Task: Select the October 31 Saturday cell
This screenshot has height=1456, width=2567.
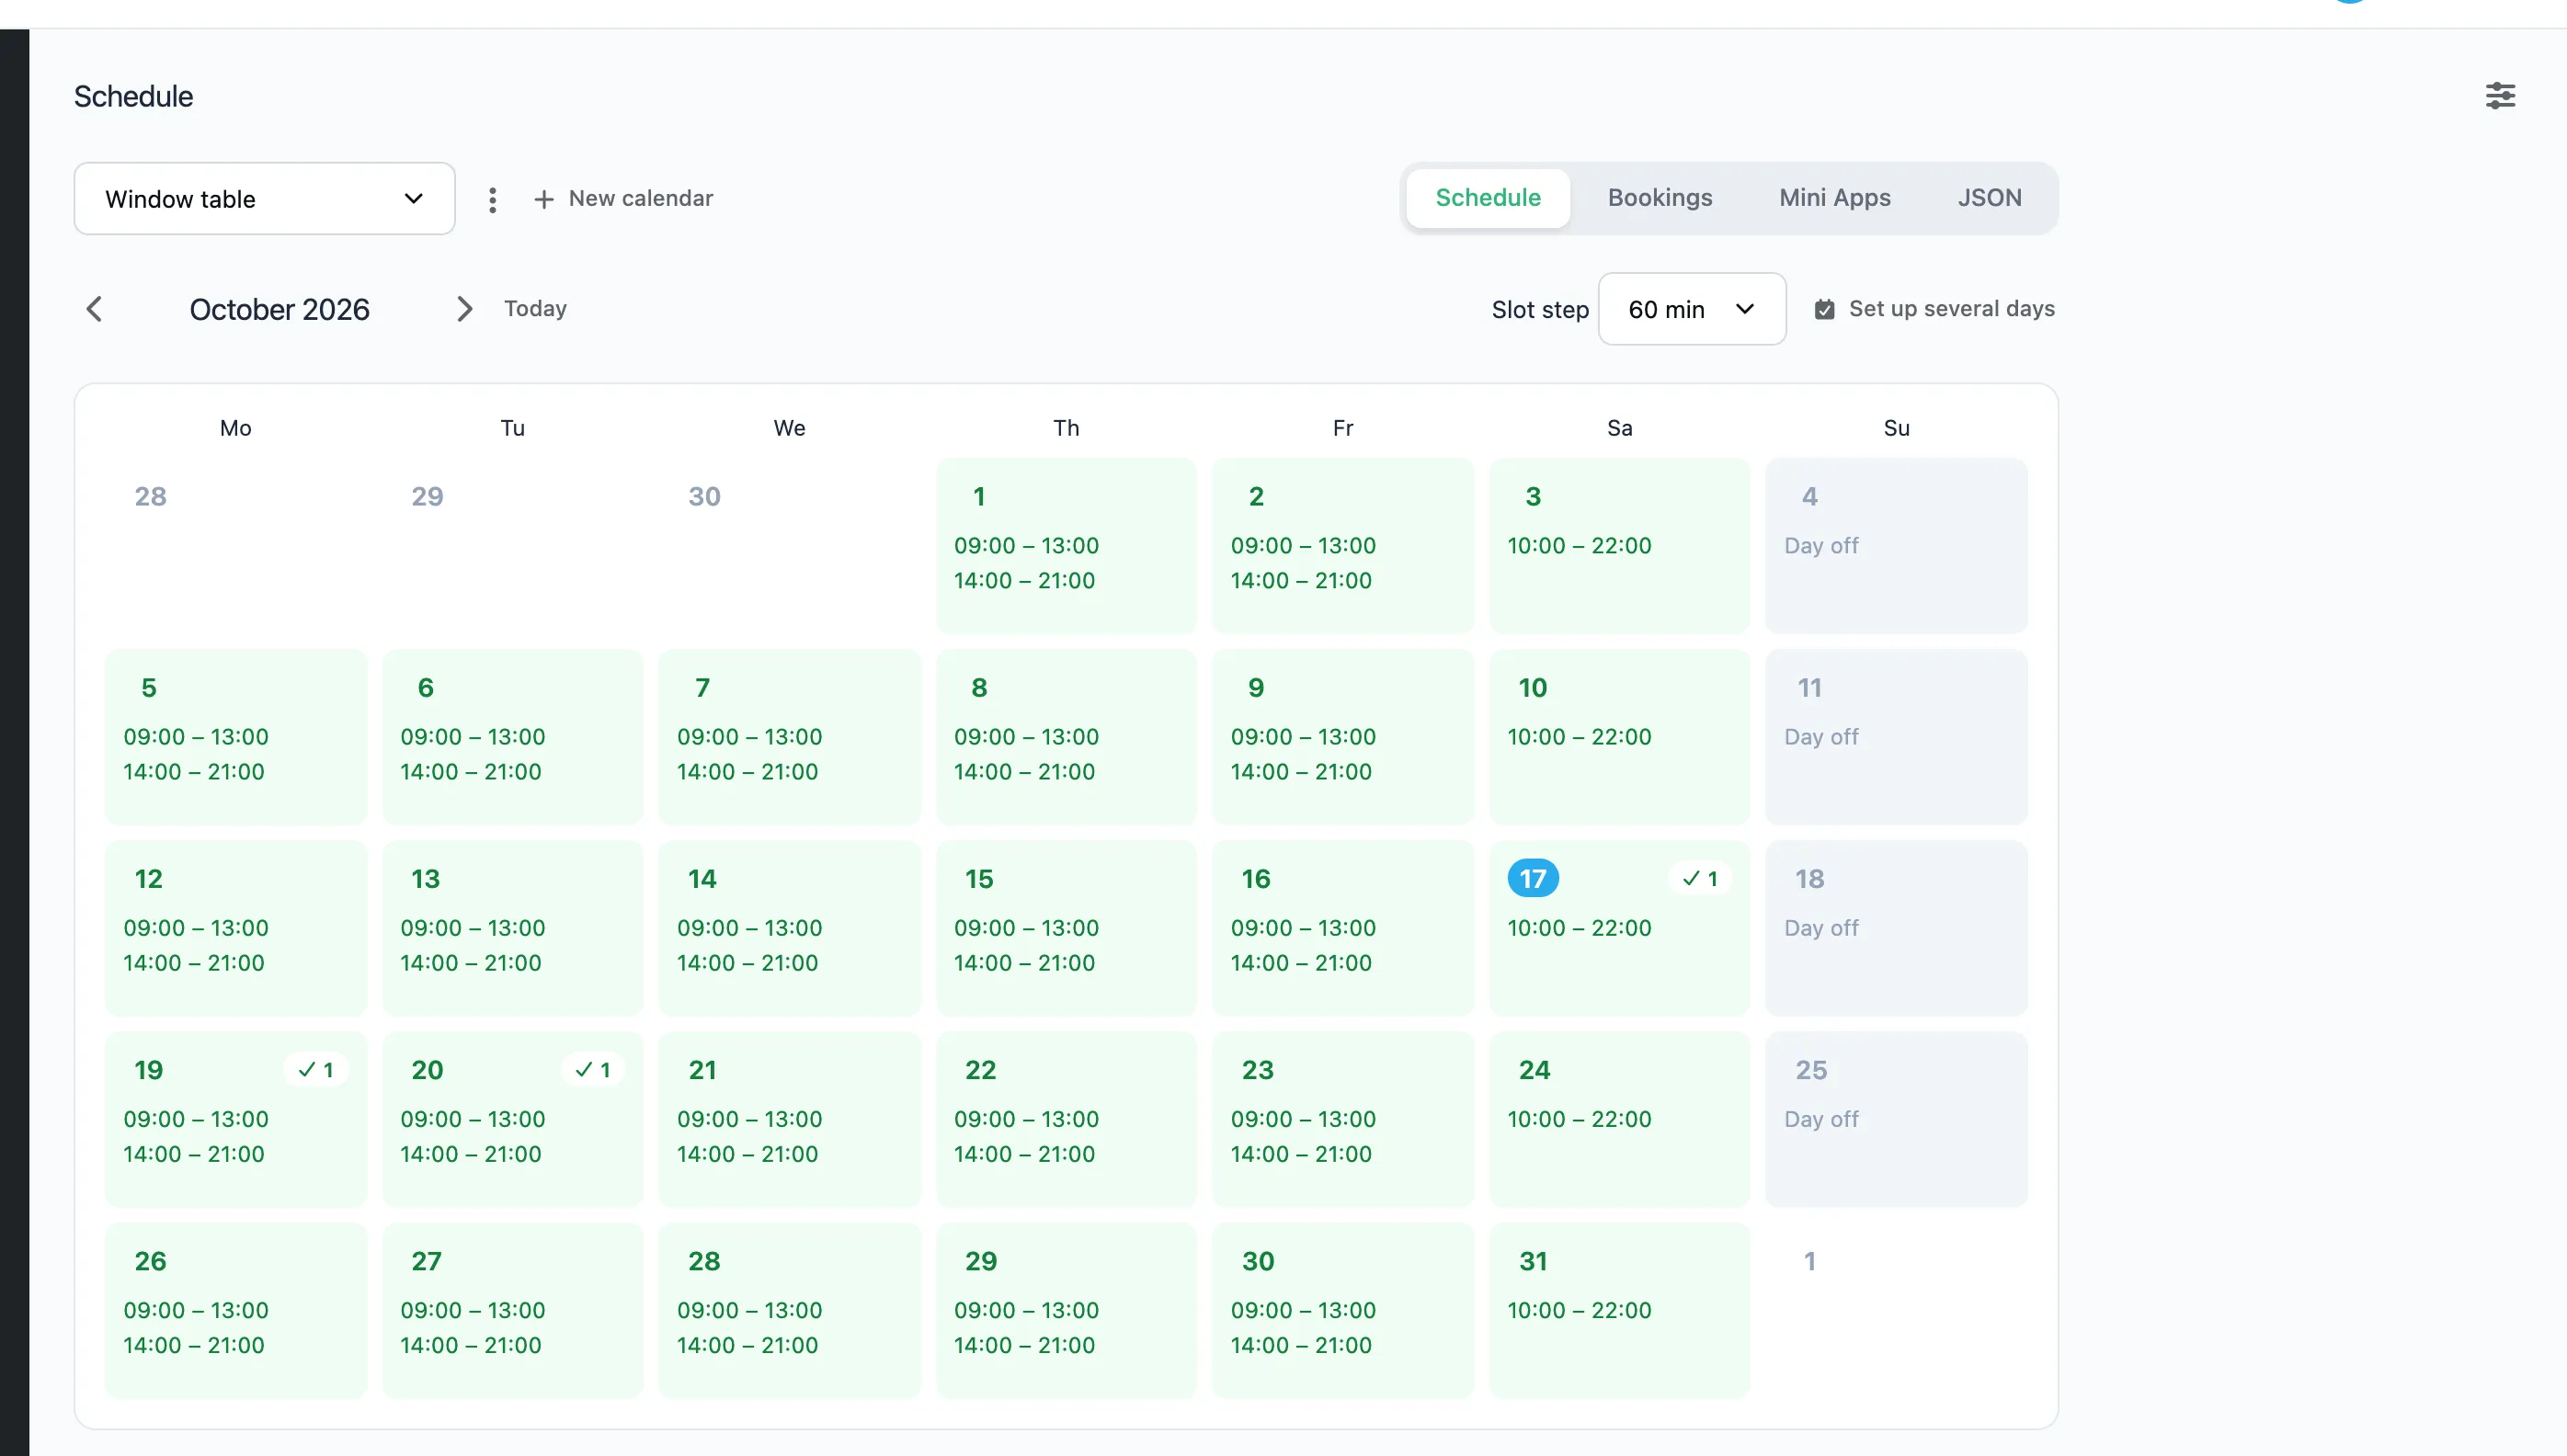Action: (x=1620, y=1310)
